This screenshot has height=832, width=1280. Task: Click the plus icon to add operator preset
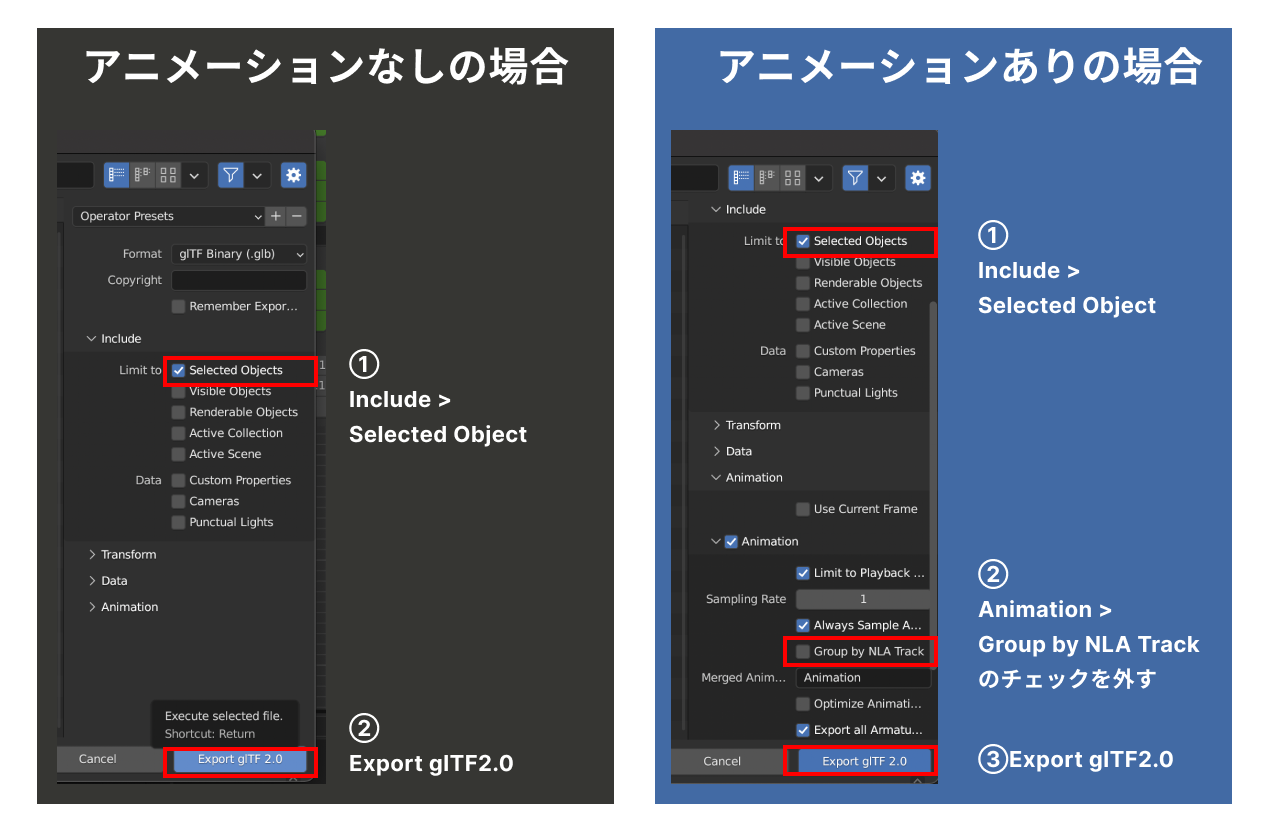(x=276, y=216)
